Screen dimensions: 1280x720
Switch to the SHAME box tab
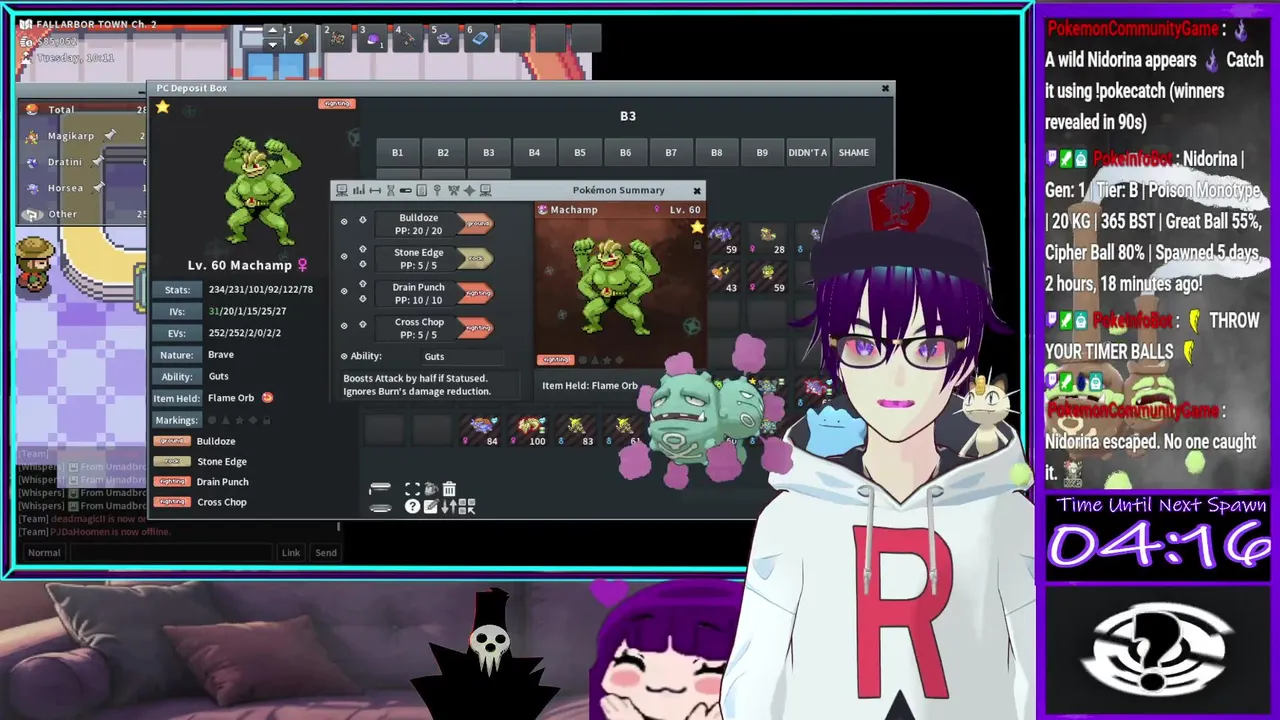[x=853, y=152]
